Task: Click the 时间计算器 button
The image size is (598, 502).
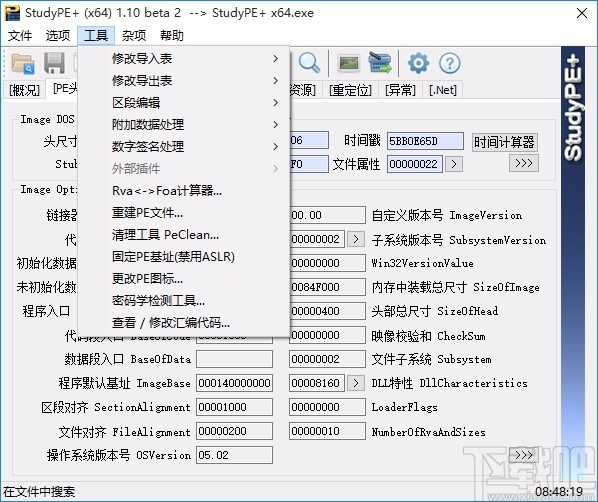Action: (x=504, y=142)
